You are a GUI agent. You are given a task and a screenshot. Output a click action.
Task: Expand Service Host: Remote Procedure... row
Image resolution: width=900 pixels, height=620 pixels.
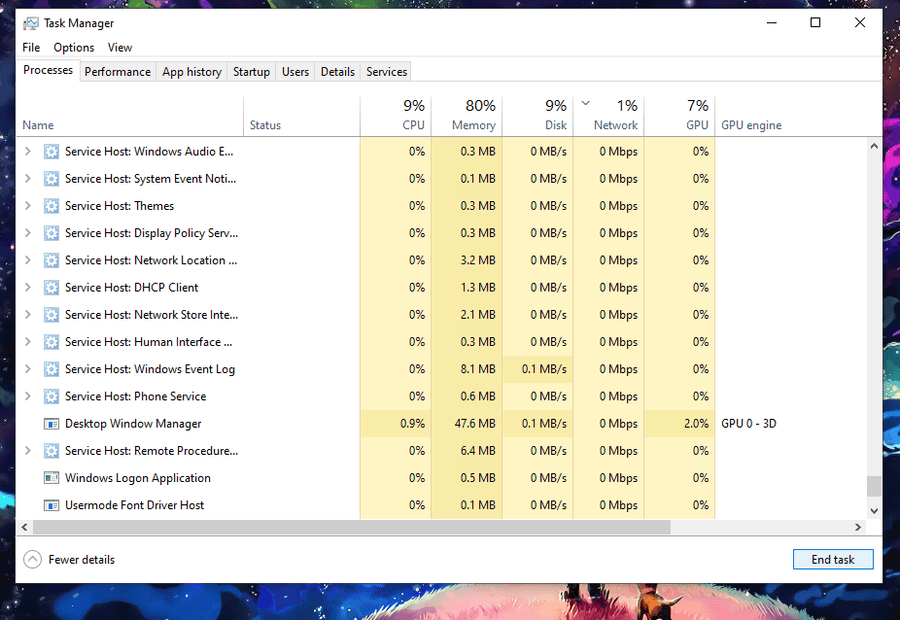pyautogui.click(x=28, y=451)
